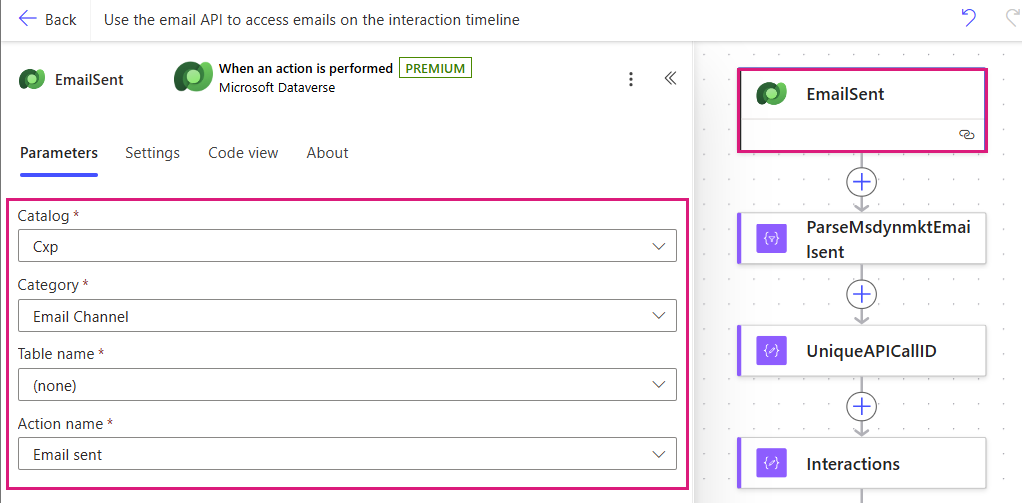Add a step below ParseMsdynmktEmailsent
The width and height of the screenshot is (1022, 503).
point(862,295)
